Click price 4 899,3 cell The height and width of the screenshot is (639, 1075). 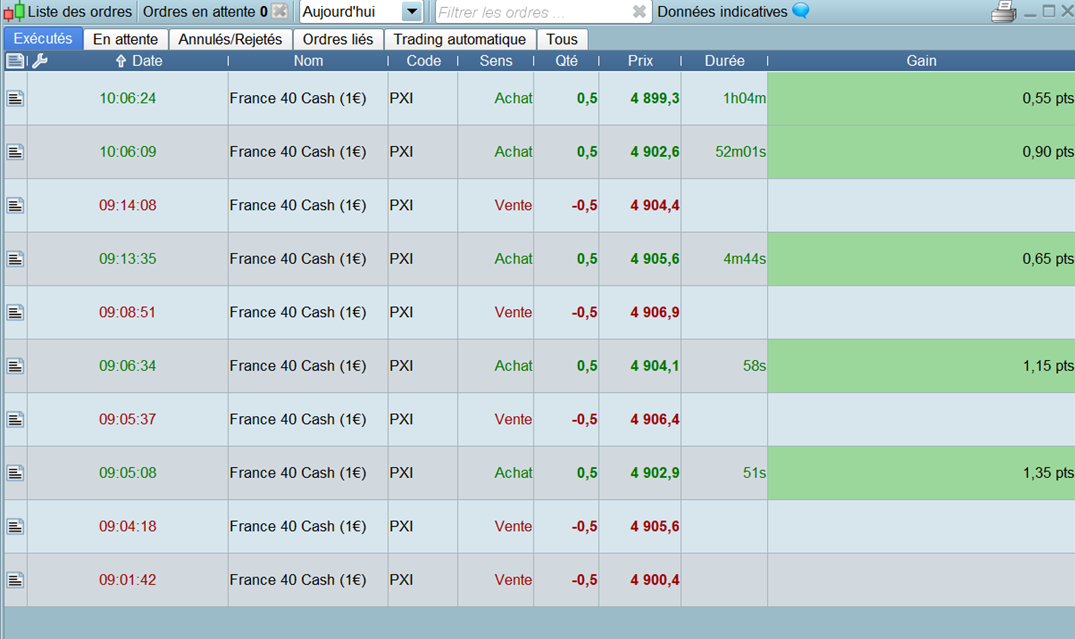[640, 99]
